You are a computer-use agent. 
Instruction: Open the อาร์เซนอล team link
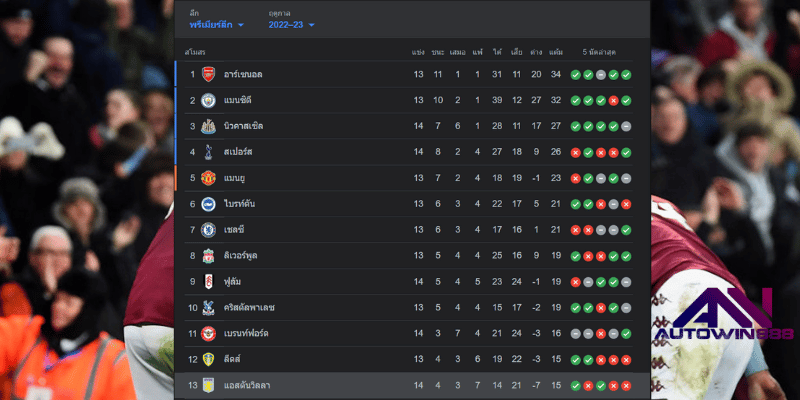[243, 74]
